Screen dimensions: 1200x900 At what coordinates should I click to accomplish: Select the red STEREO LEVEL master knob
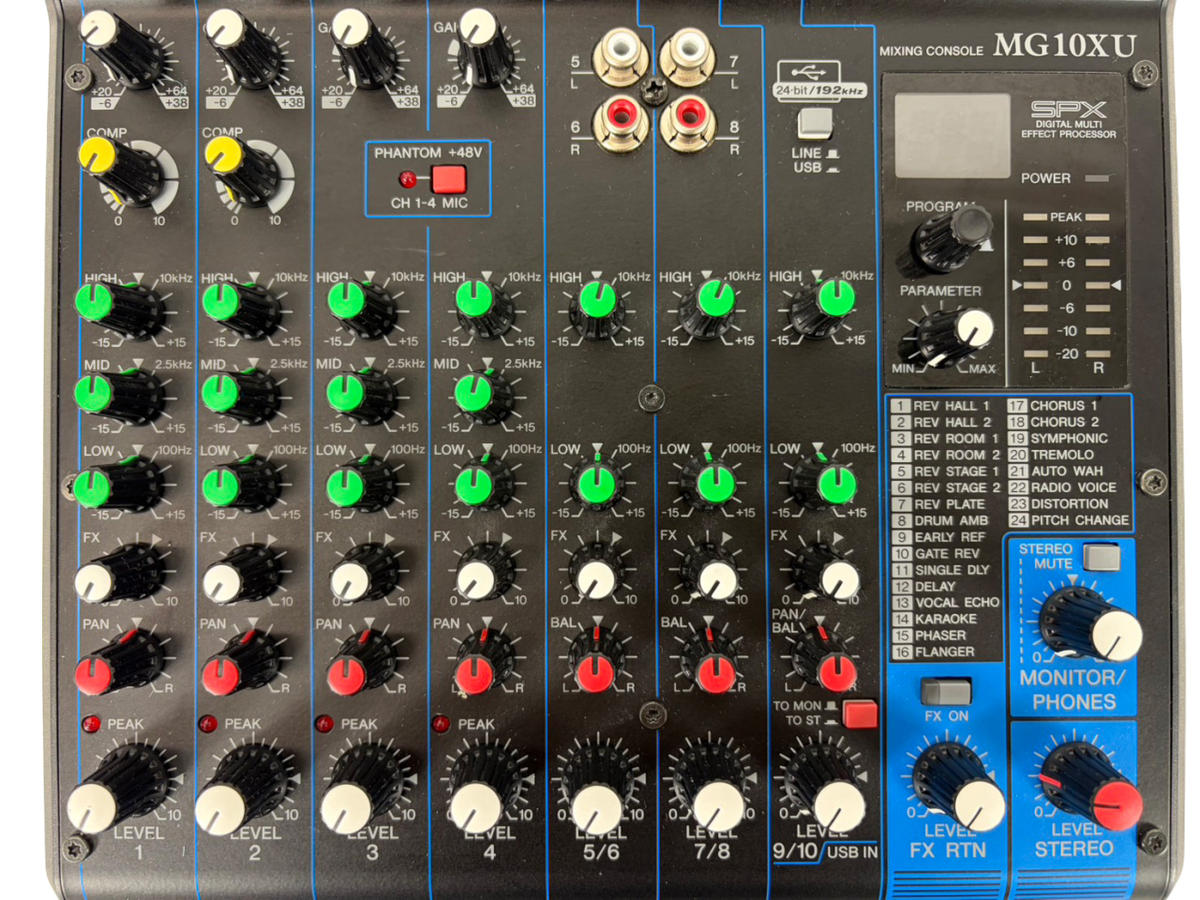[1090, 786]
